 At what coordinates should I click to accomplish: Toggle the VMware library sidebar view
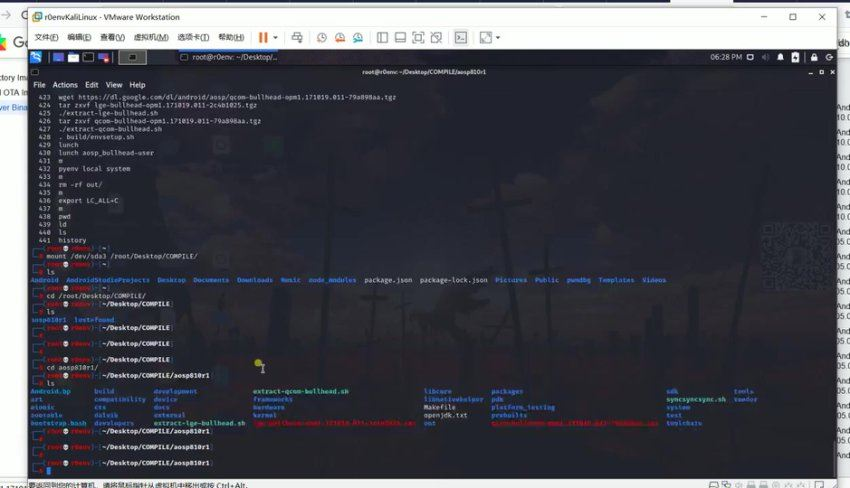pos(383,37)
